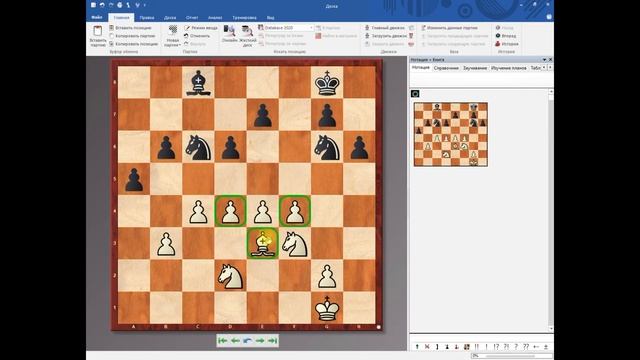Select the Изучение планов panel tab
This screenshot has width=640, height=360.
tap(509, 68)
